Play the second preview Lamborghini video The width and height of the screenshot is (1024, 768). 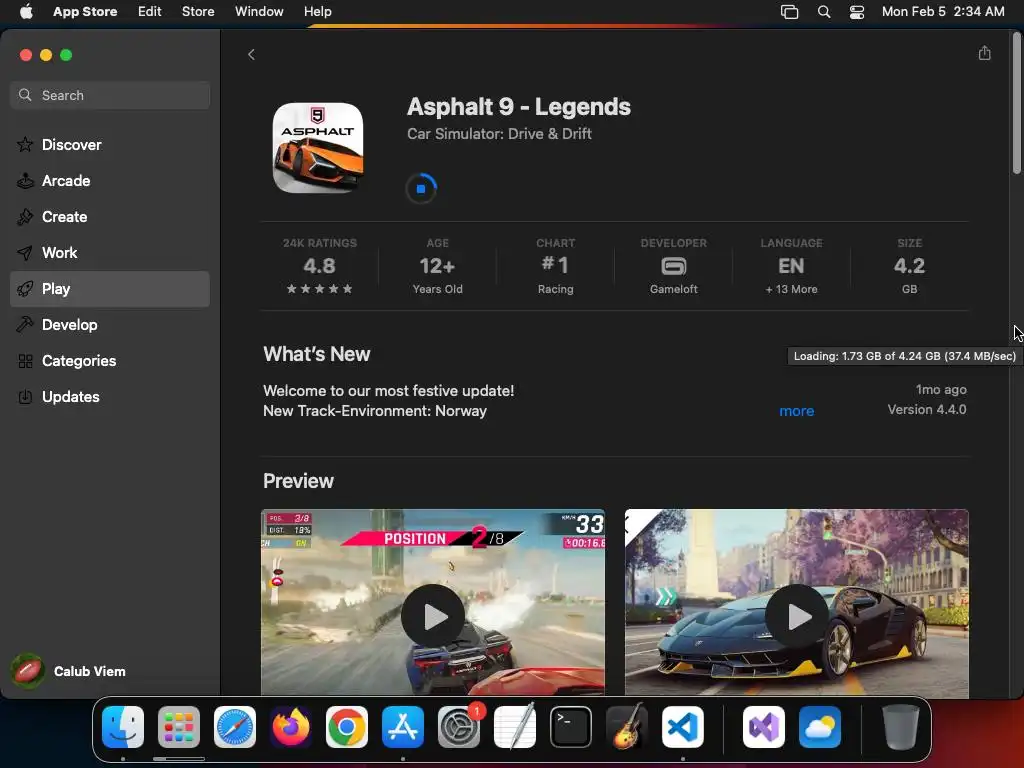coord(797,616)
